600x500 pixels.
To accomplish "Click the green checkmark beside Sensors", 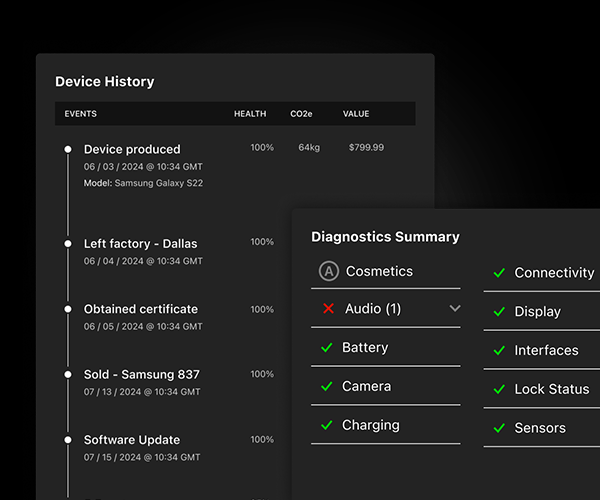I will point(499,428).
